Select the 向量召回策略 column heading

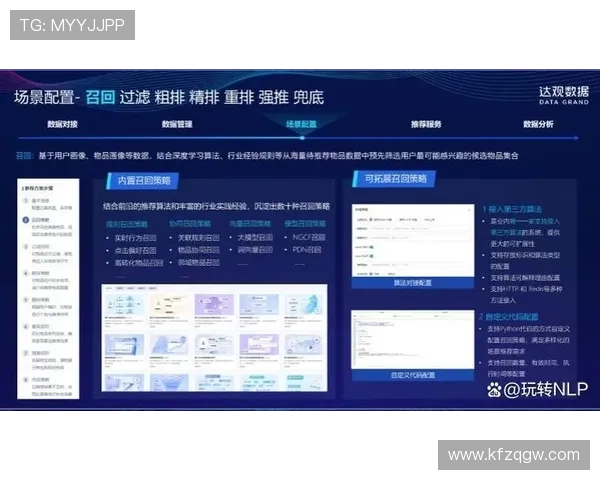(x=250, y=224)
